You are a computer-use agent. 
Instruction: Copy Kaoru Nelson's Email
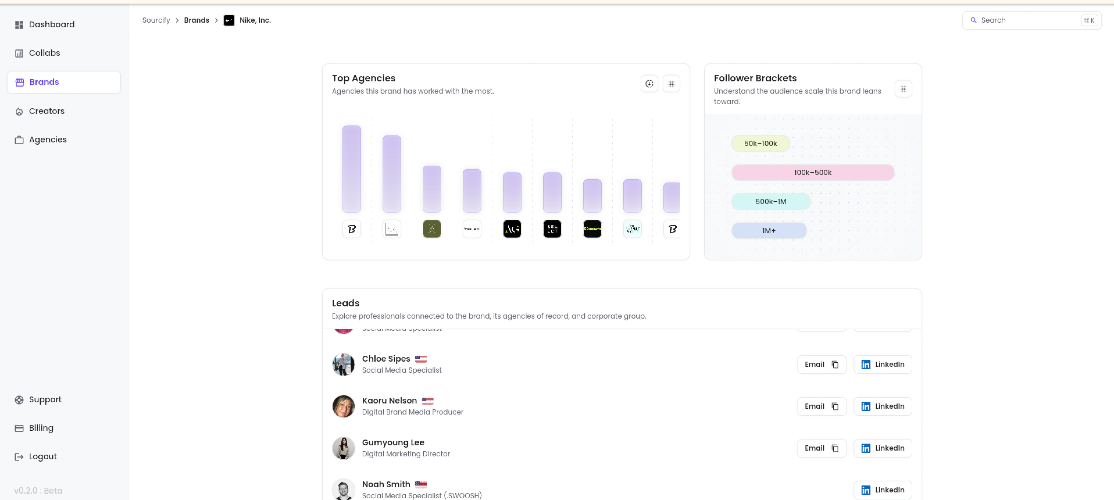[821, 406]
